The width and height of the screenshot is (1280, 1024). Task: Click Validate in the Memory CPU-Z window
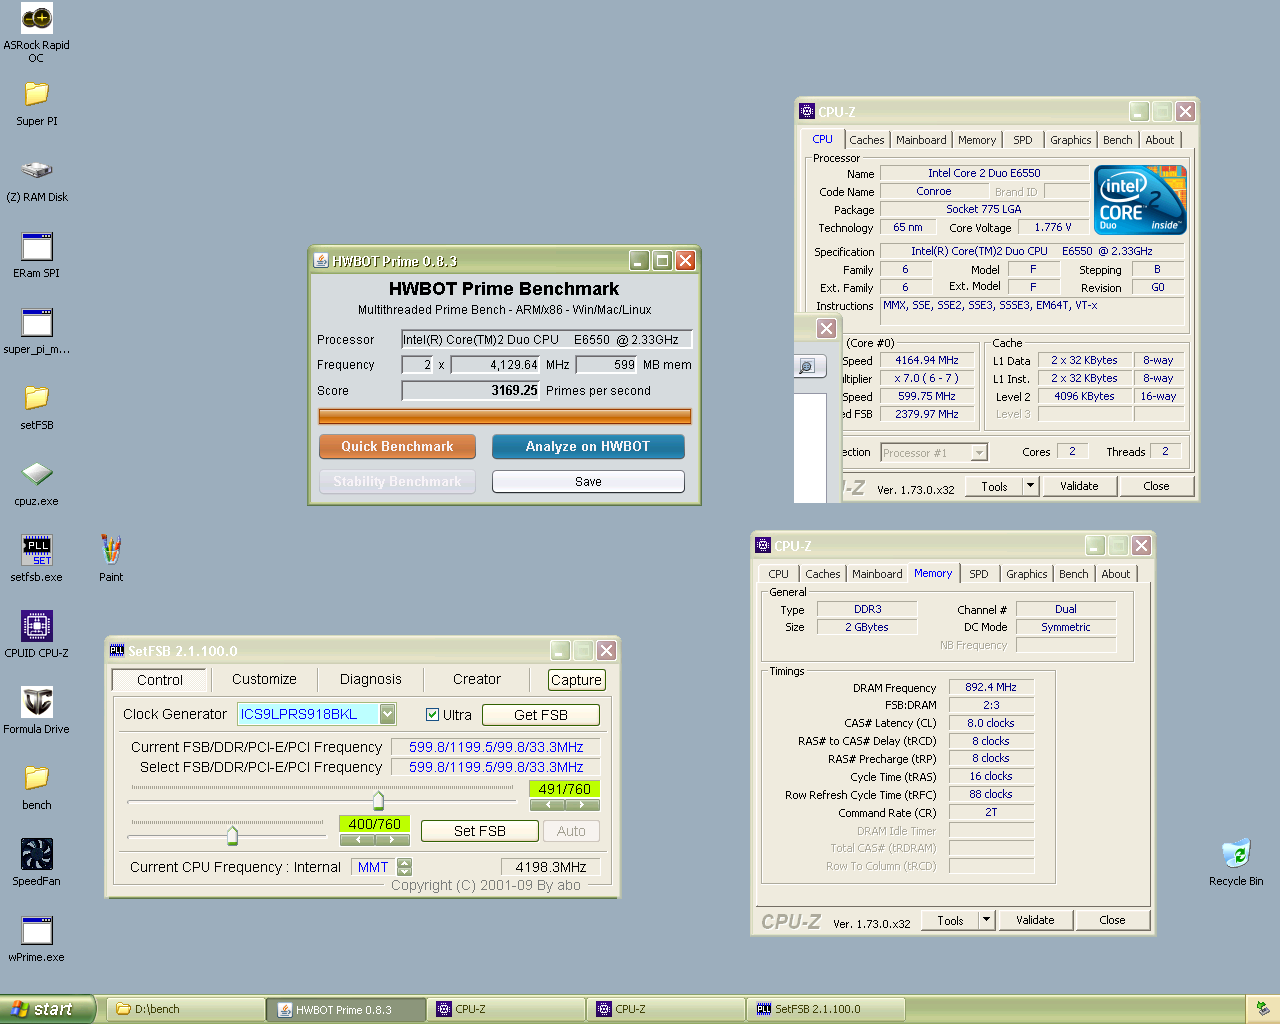click(x=1035, y=920)
